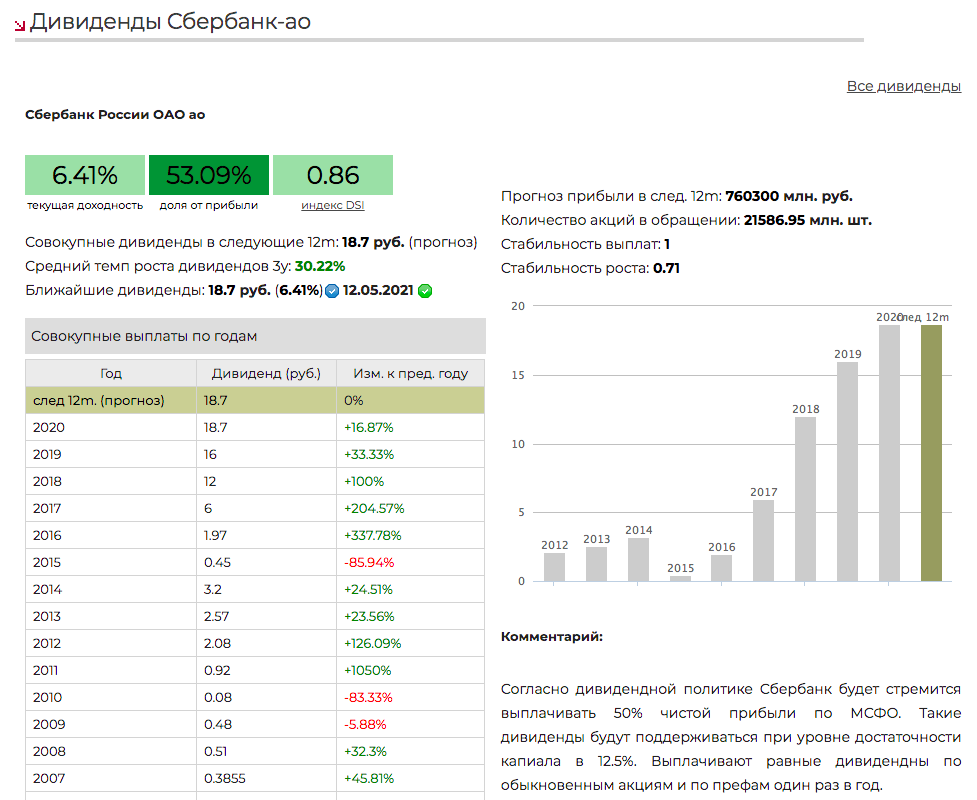Click the +1050% change value
This screenshot has height=800, width=977.
click(368, 670)
